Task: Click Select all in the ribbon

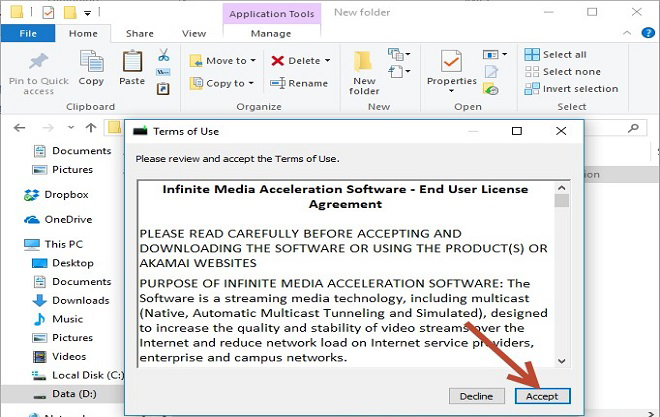Action: click(556, 54)
